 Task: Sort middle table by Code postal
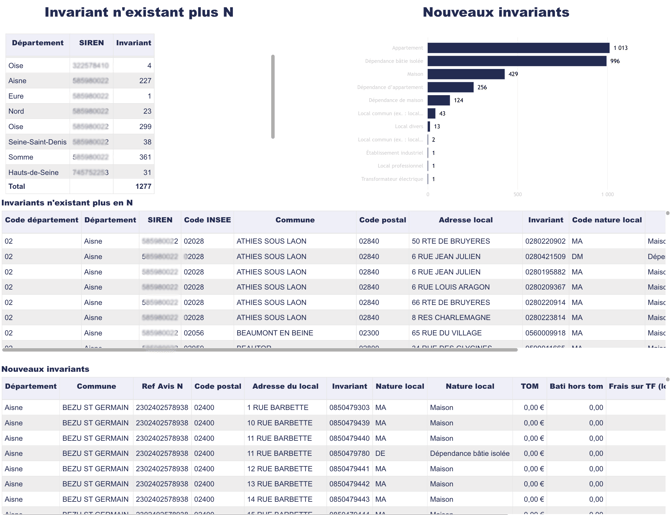(382, 220)
